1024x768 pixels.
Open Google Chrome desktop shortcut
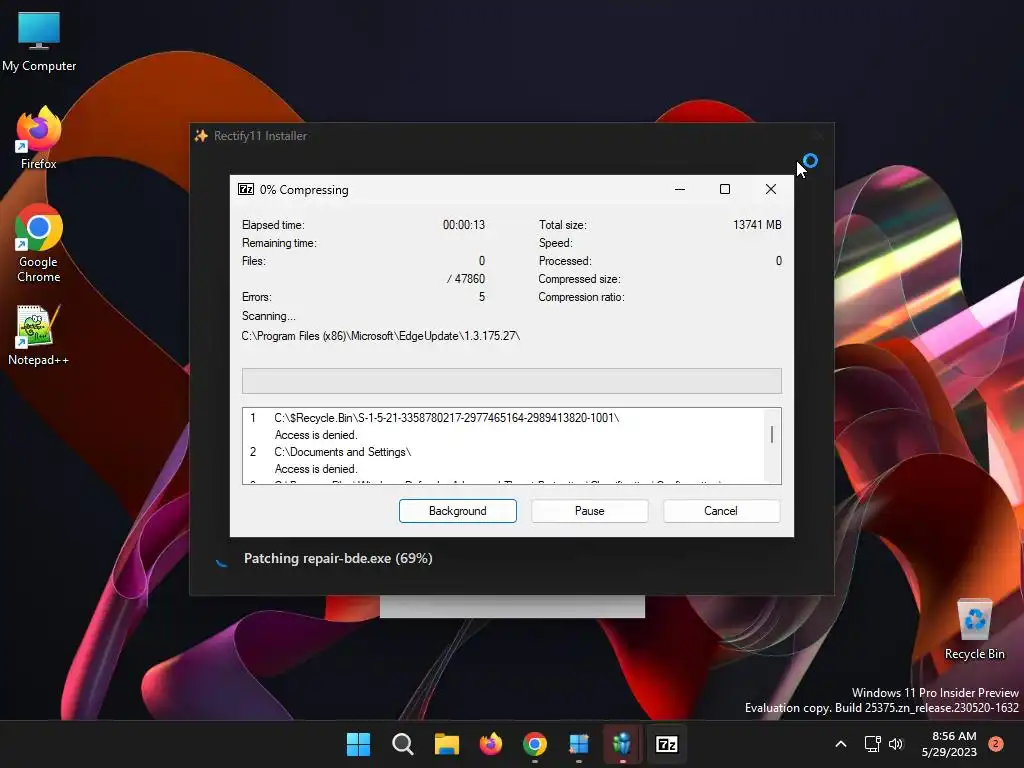(x=39, y=243)
